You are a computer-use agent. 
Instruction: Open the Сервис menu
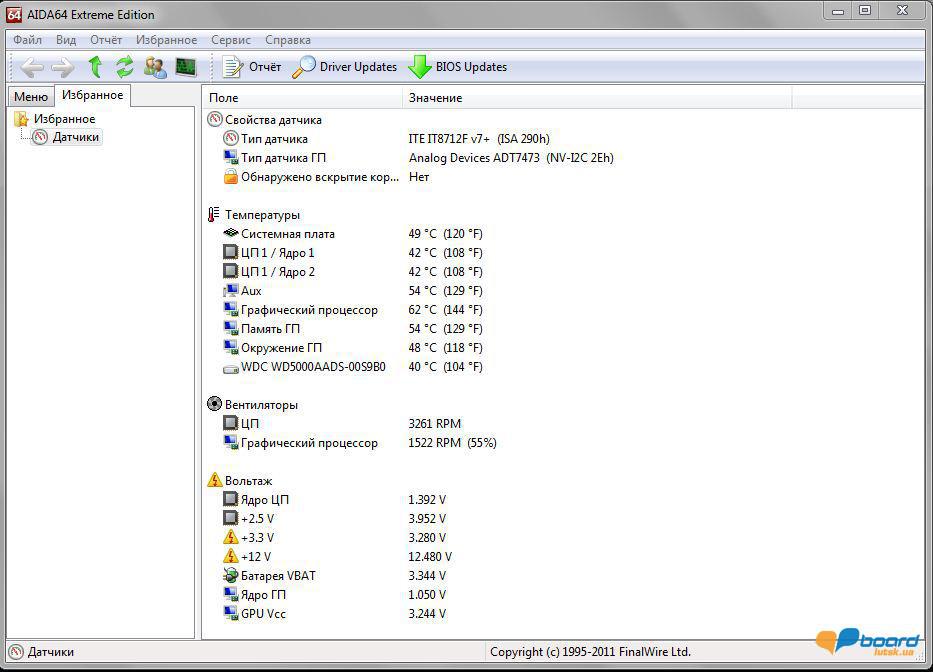click(x=231, y=40)
